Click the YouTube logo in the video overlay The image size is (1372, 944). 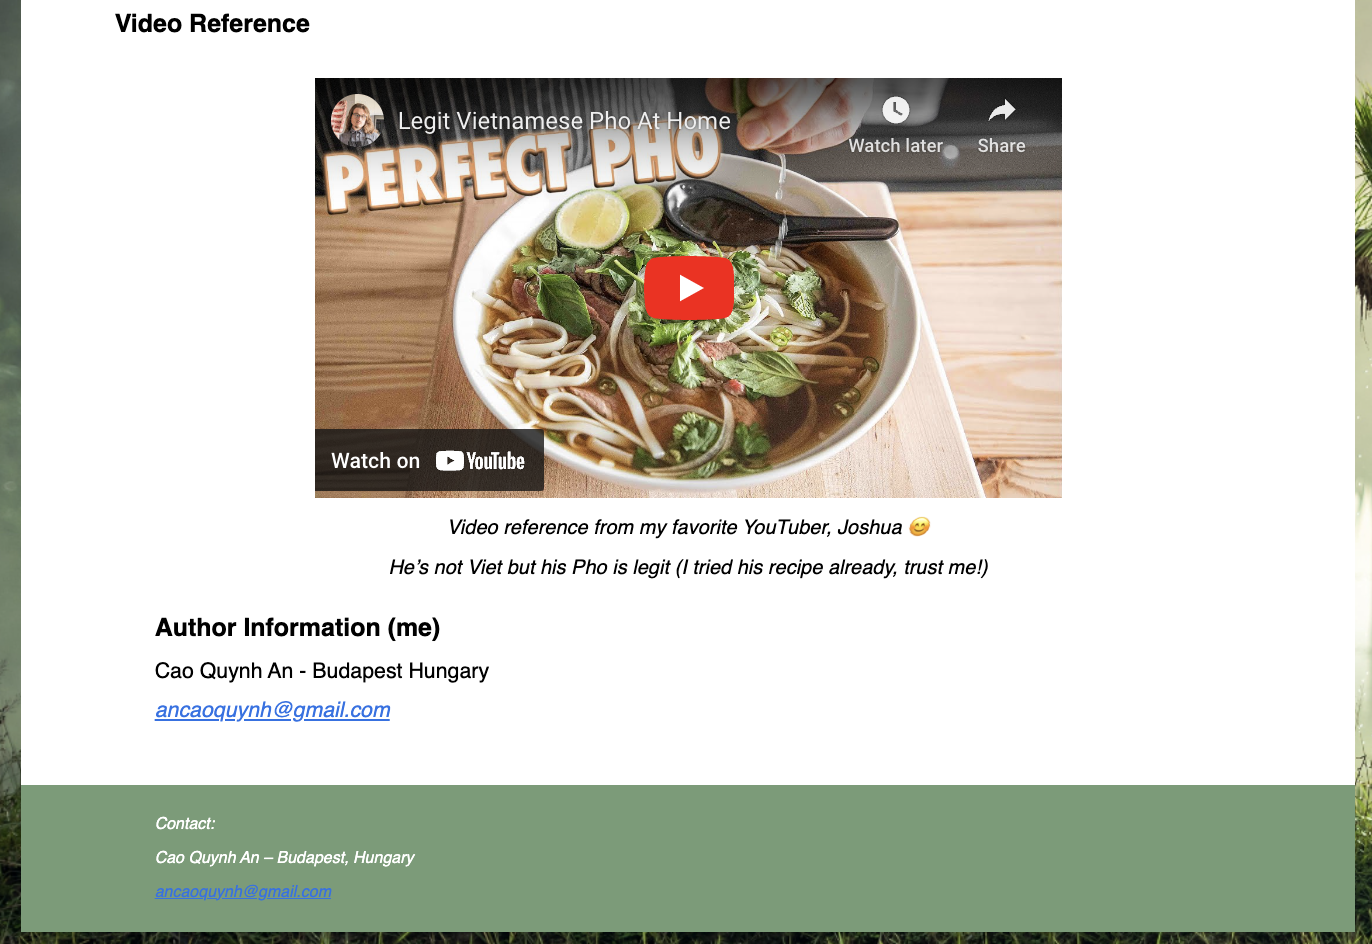480,461
